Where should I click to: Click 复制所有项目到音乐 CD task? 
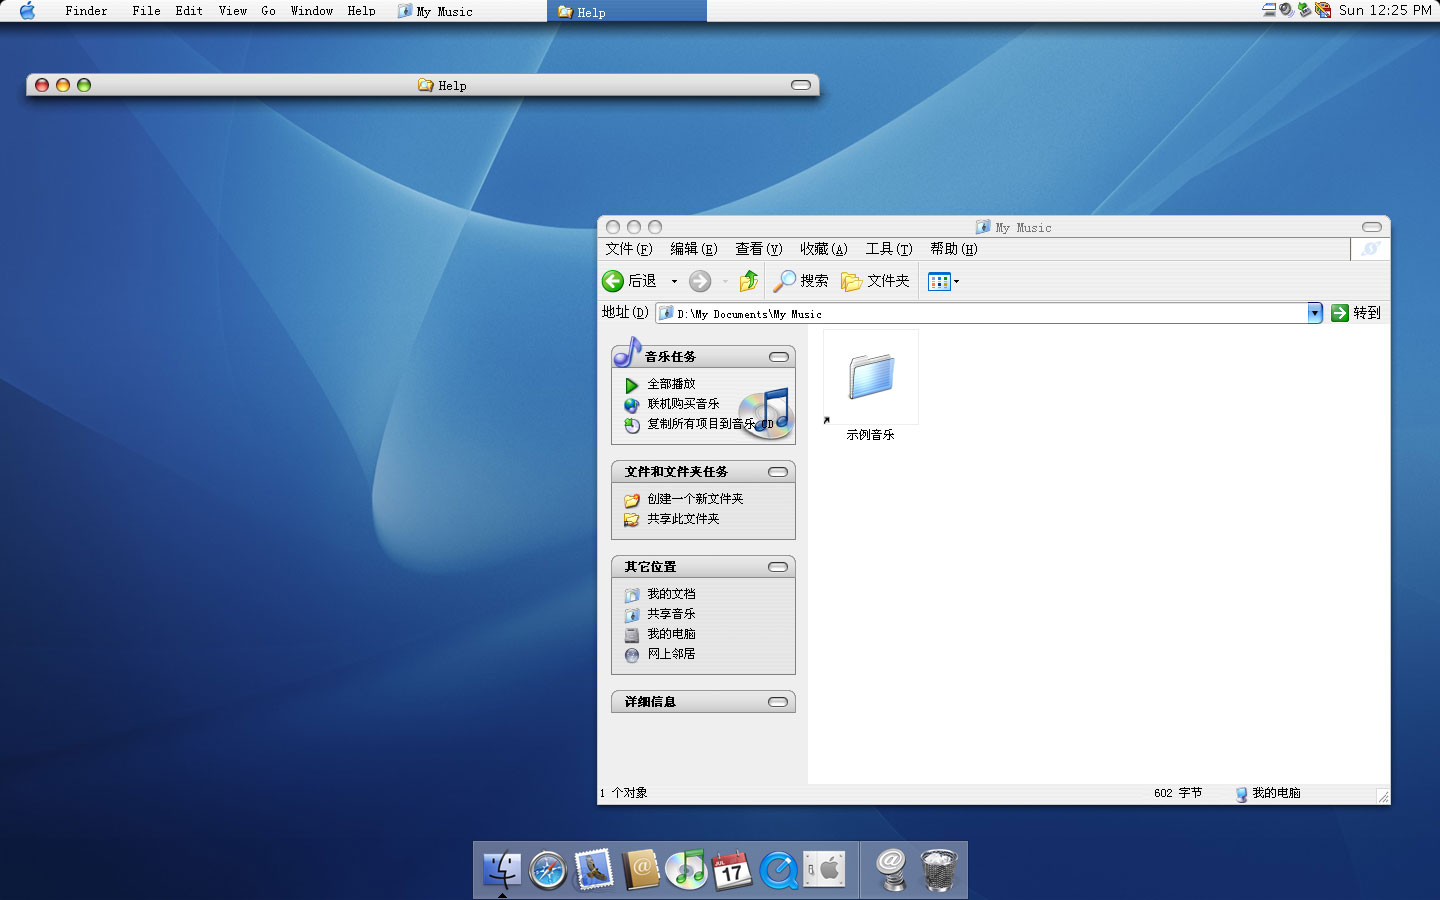(710, 424)
